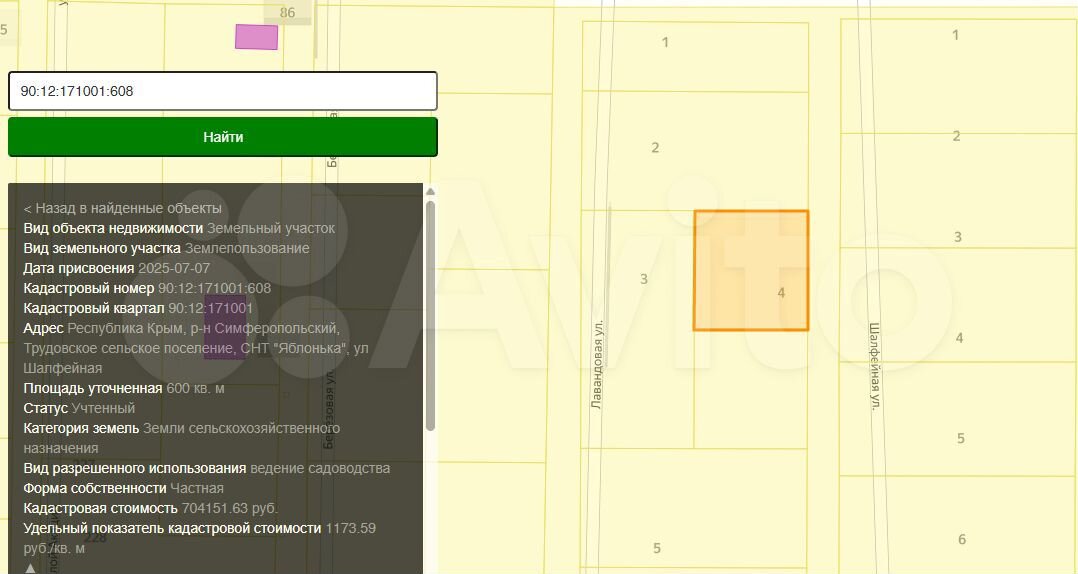Click Площадь уточненная 600 кв. м row
Screen dimensions: 1078x574
[x=124, y=388]
